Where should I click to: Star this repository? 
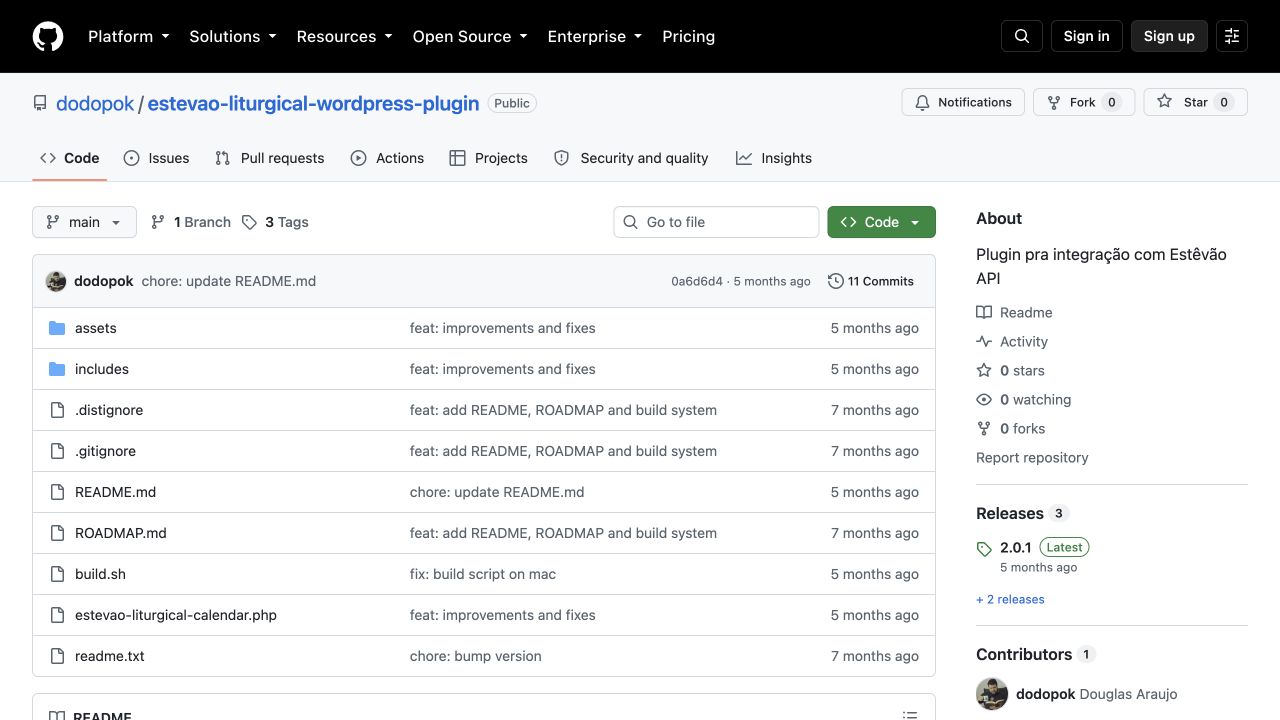pos(1196,102)
